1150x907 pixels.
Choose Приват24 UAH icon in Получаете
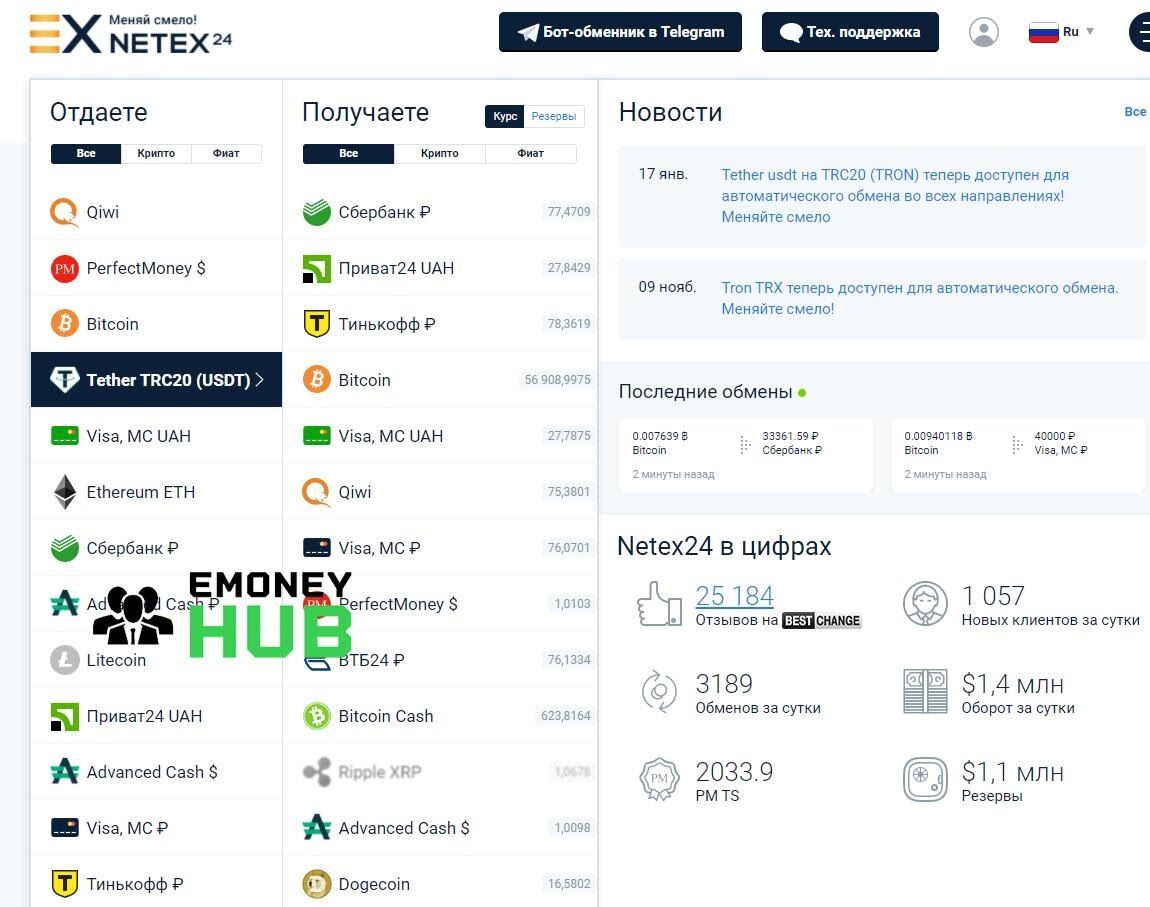317,268
